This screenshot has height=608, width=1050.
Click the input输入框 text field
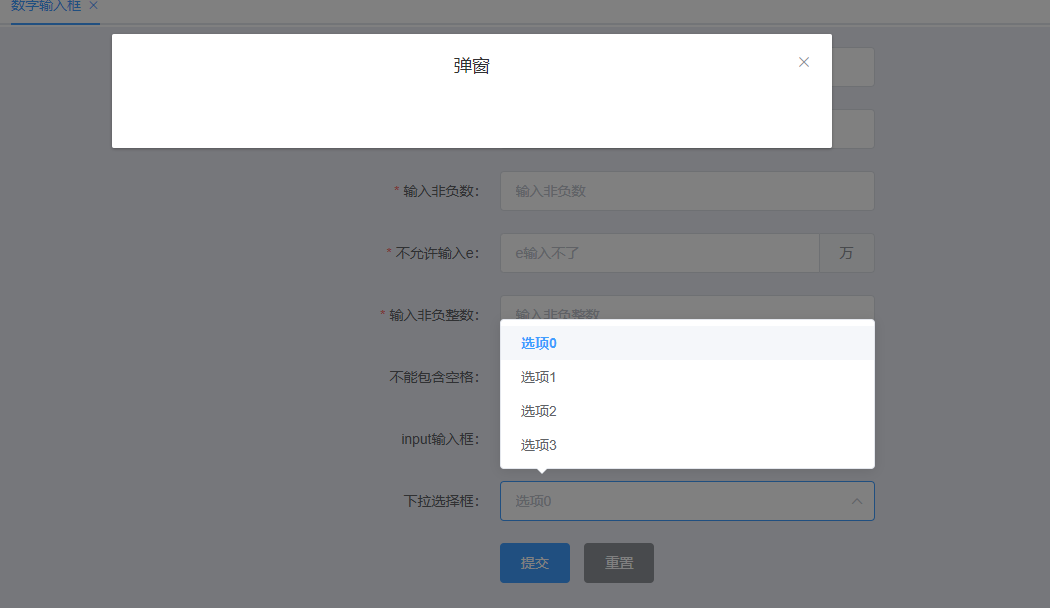click(x=687, y=438)
